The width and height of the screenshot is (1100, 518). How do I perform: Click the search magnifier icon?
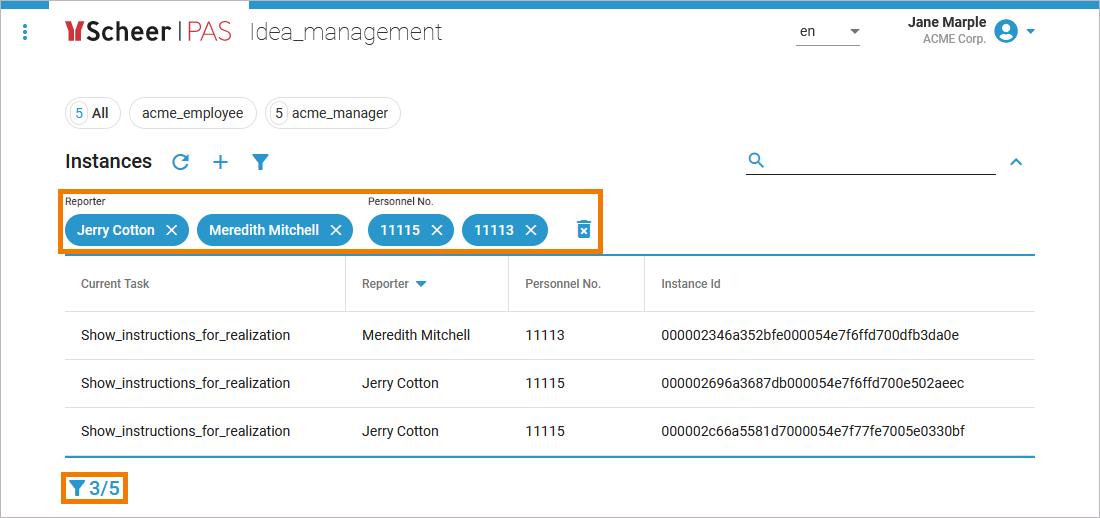click(x=757, y=160)
